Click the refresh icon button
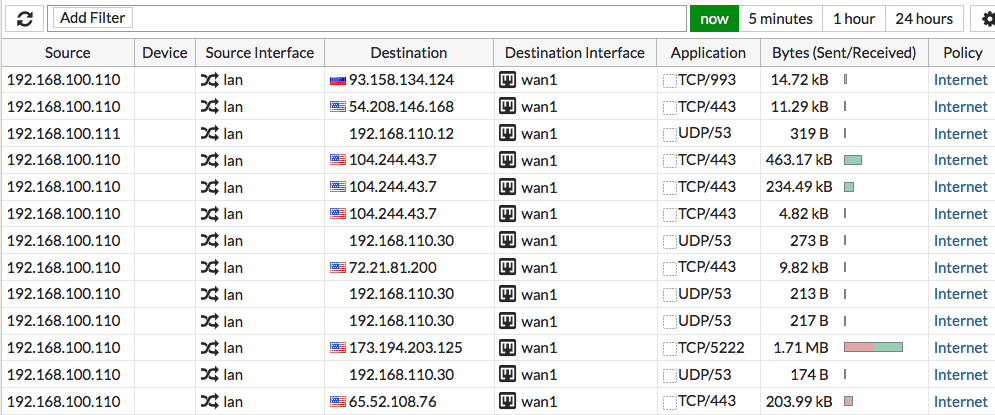The height and width of the screenshot is (415, 995). click(25, 19)
